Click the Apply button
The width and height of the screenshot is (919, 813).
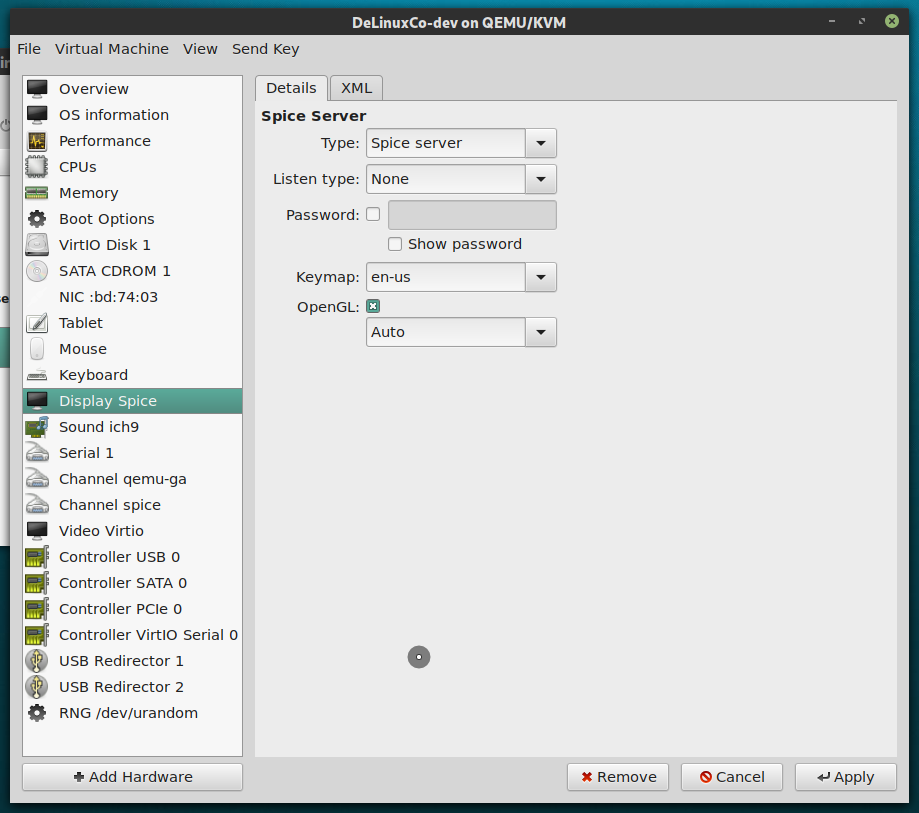pos(845,776)
